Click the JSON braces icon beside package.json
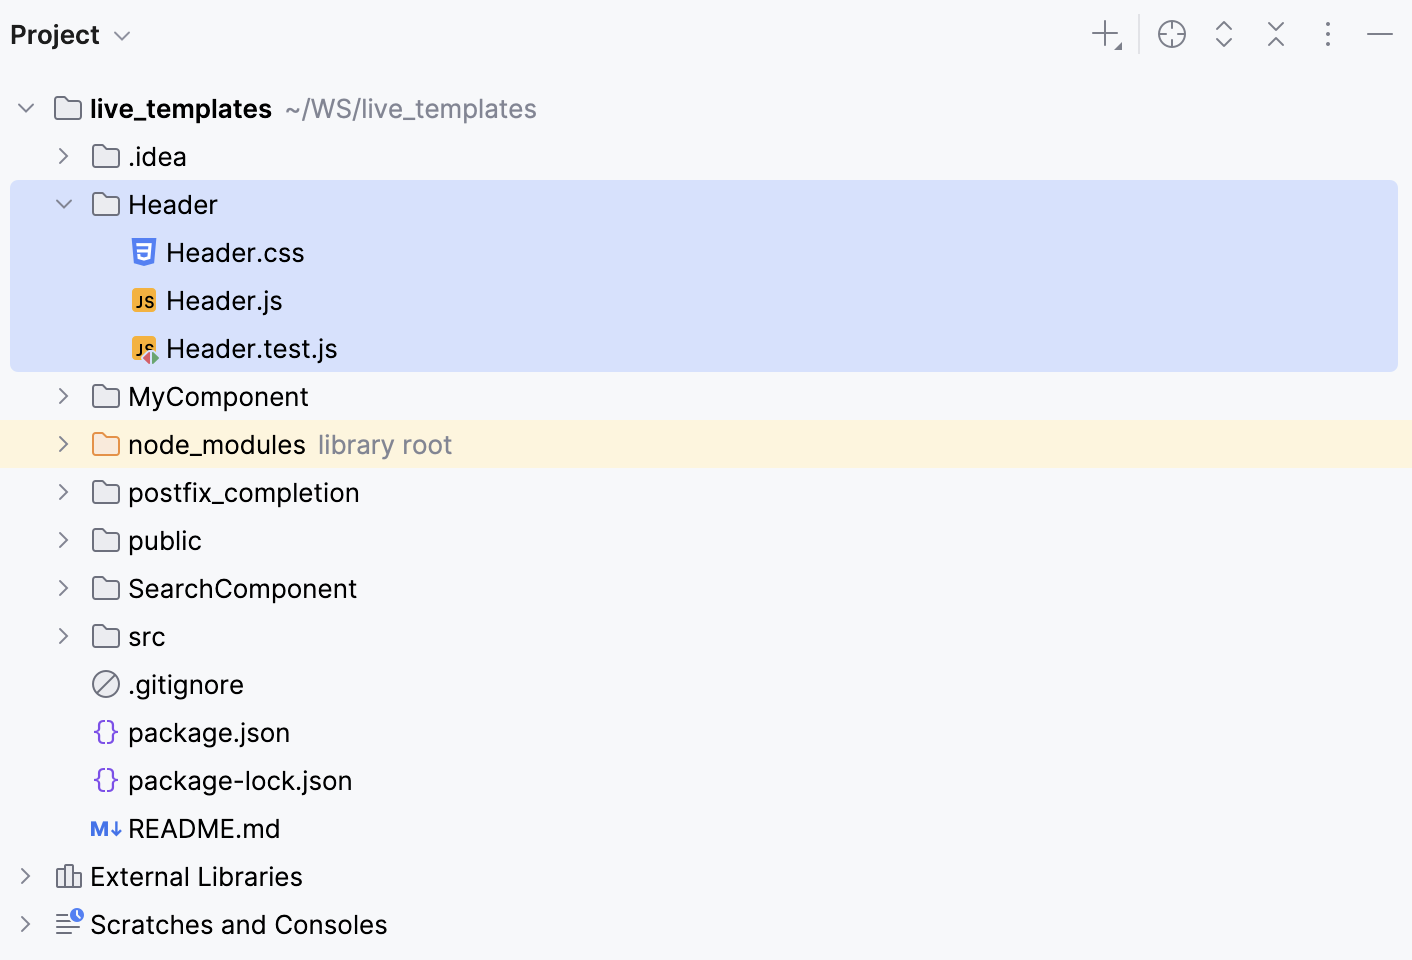The height and width of the screenshot is (960, 1412). click(105, 732)
